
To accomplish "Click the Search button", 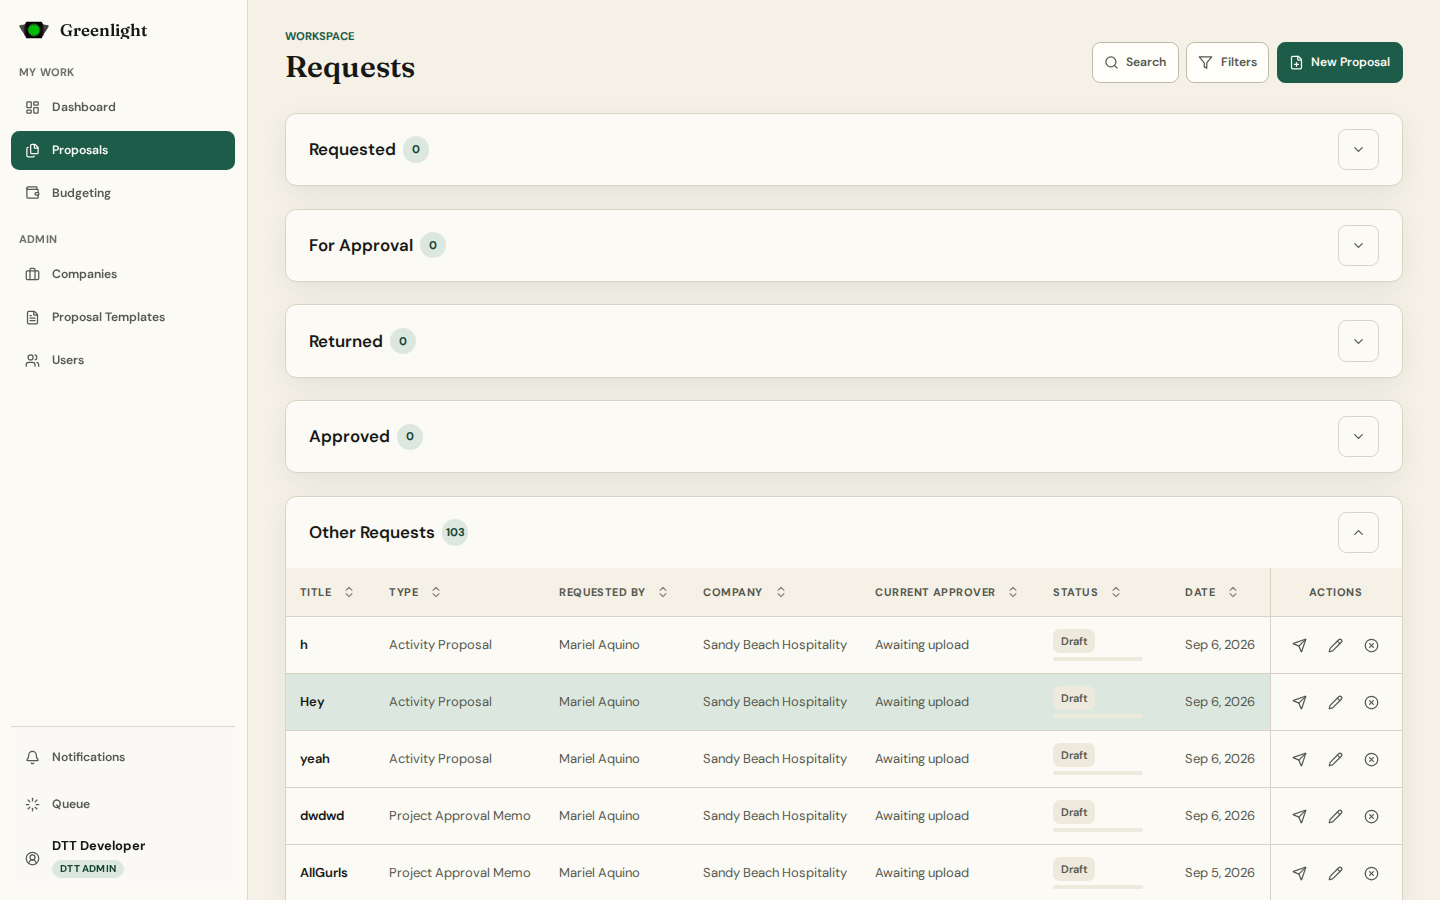I will click(x=1135, y=62).
